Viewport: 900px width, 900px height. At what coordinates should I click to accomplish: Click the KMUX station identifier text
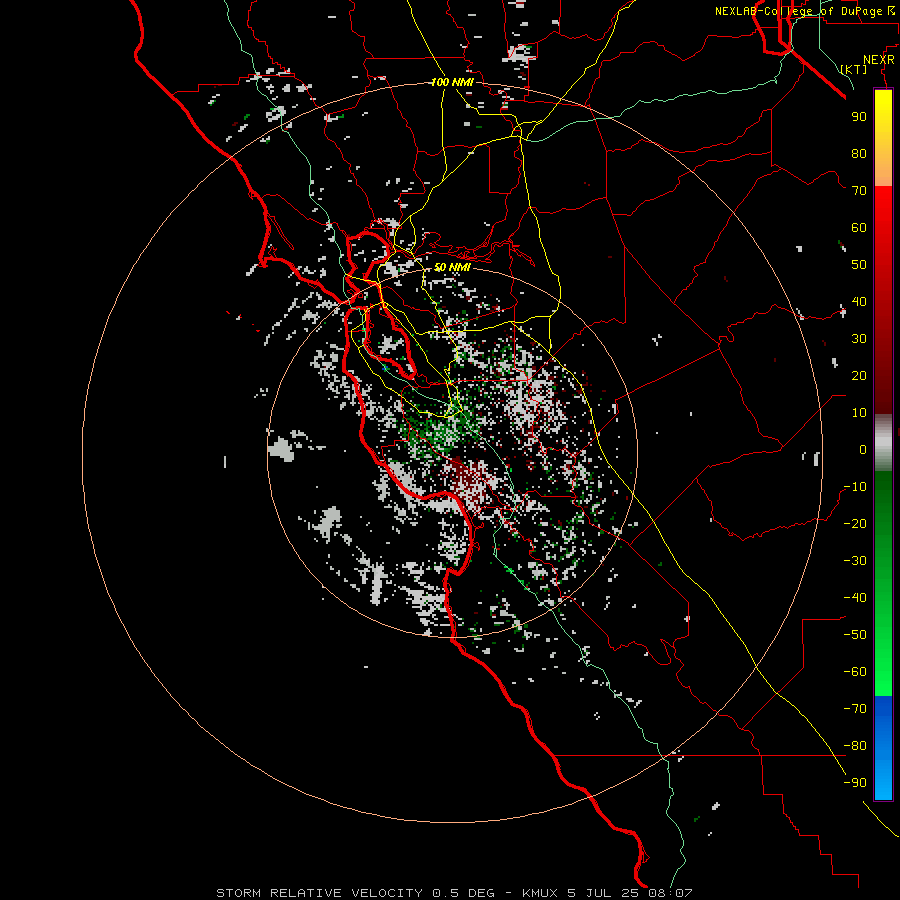(540, 893)
